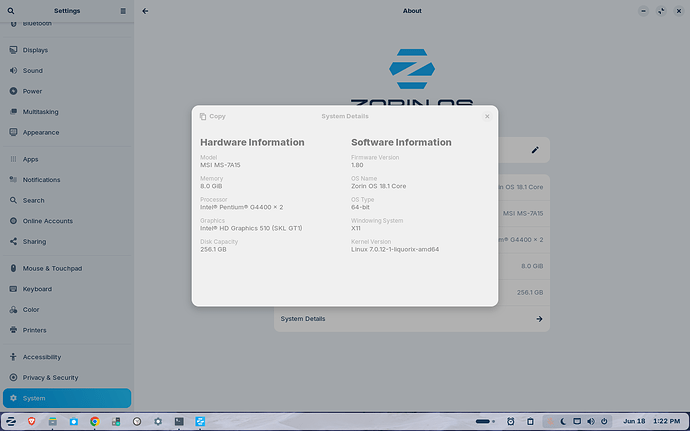The width and height of the screenshot is (690, 431).
Task: Go back with the header arrow
Action: (x=145, y=11)
